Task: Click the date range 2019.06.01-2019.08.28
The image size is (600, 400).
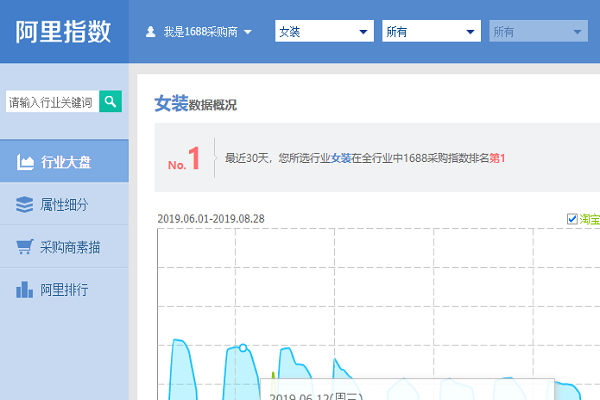Action: click(x=211, y=219)
